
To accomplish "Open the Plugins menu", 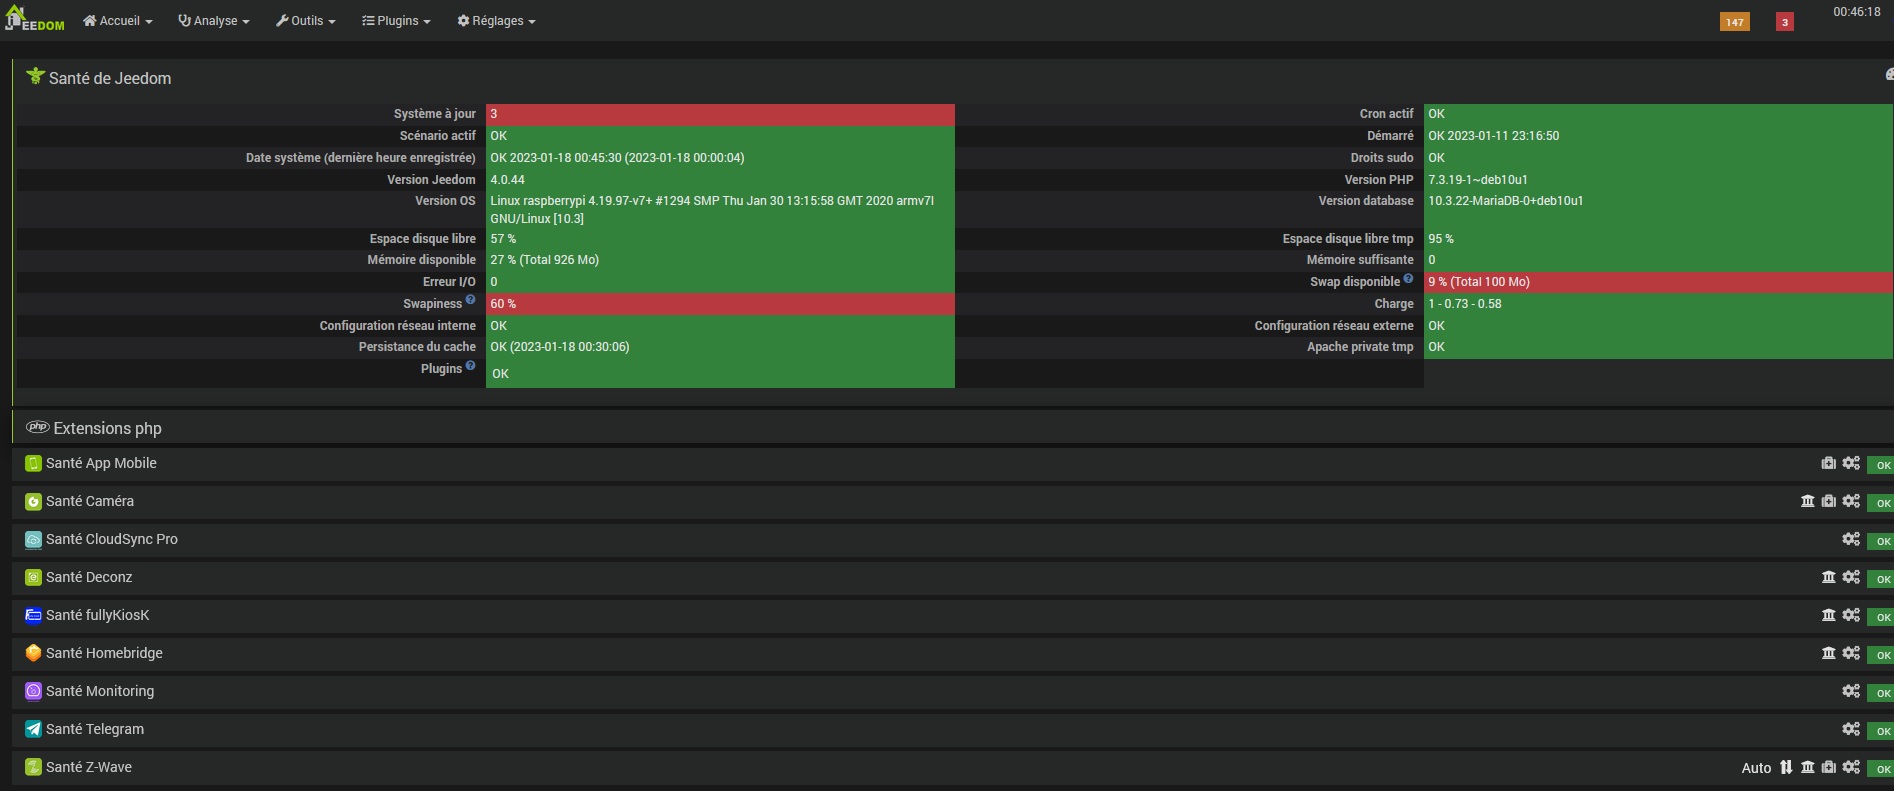I will (396, 21).
